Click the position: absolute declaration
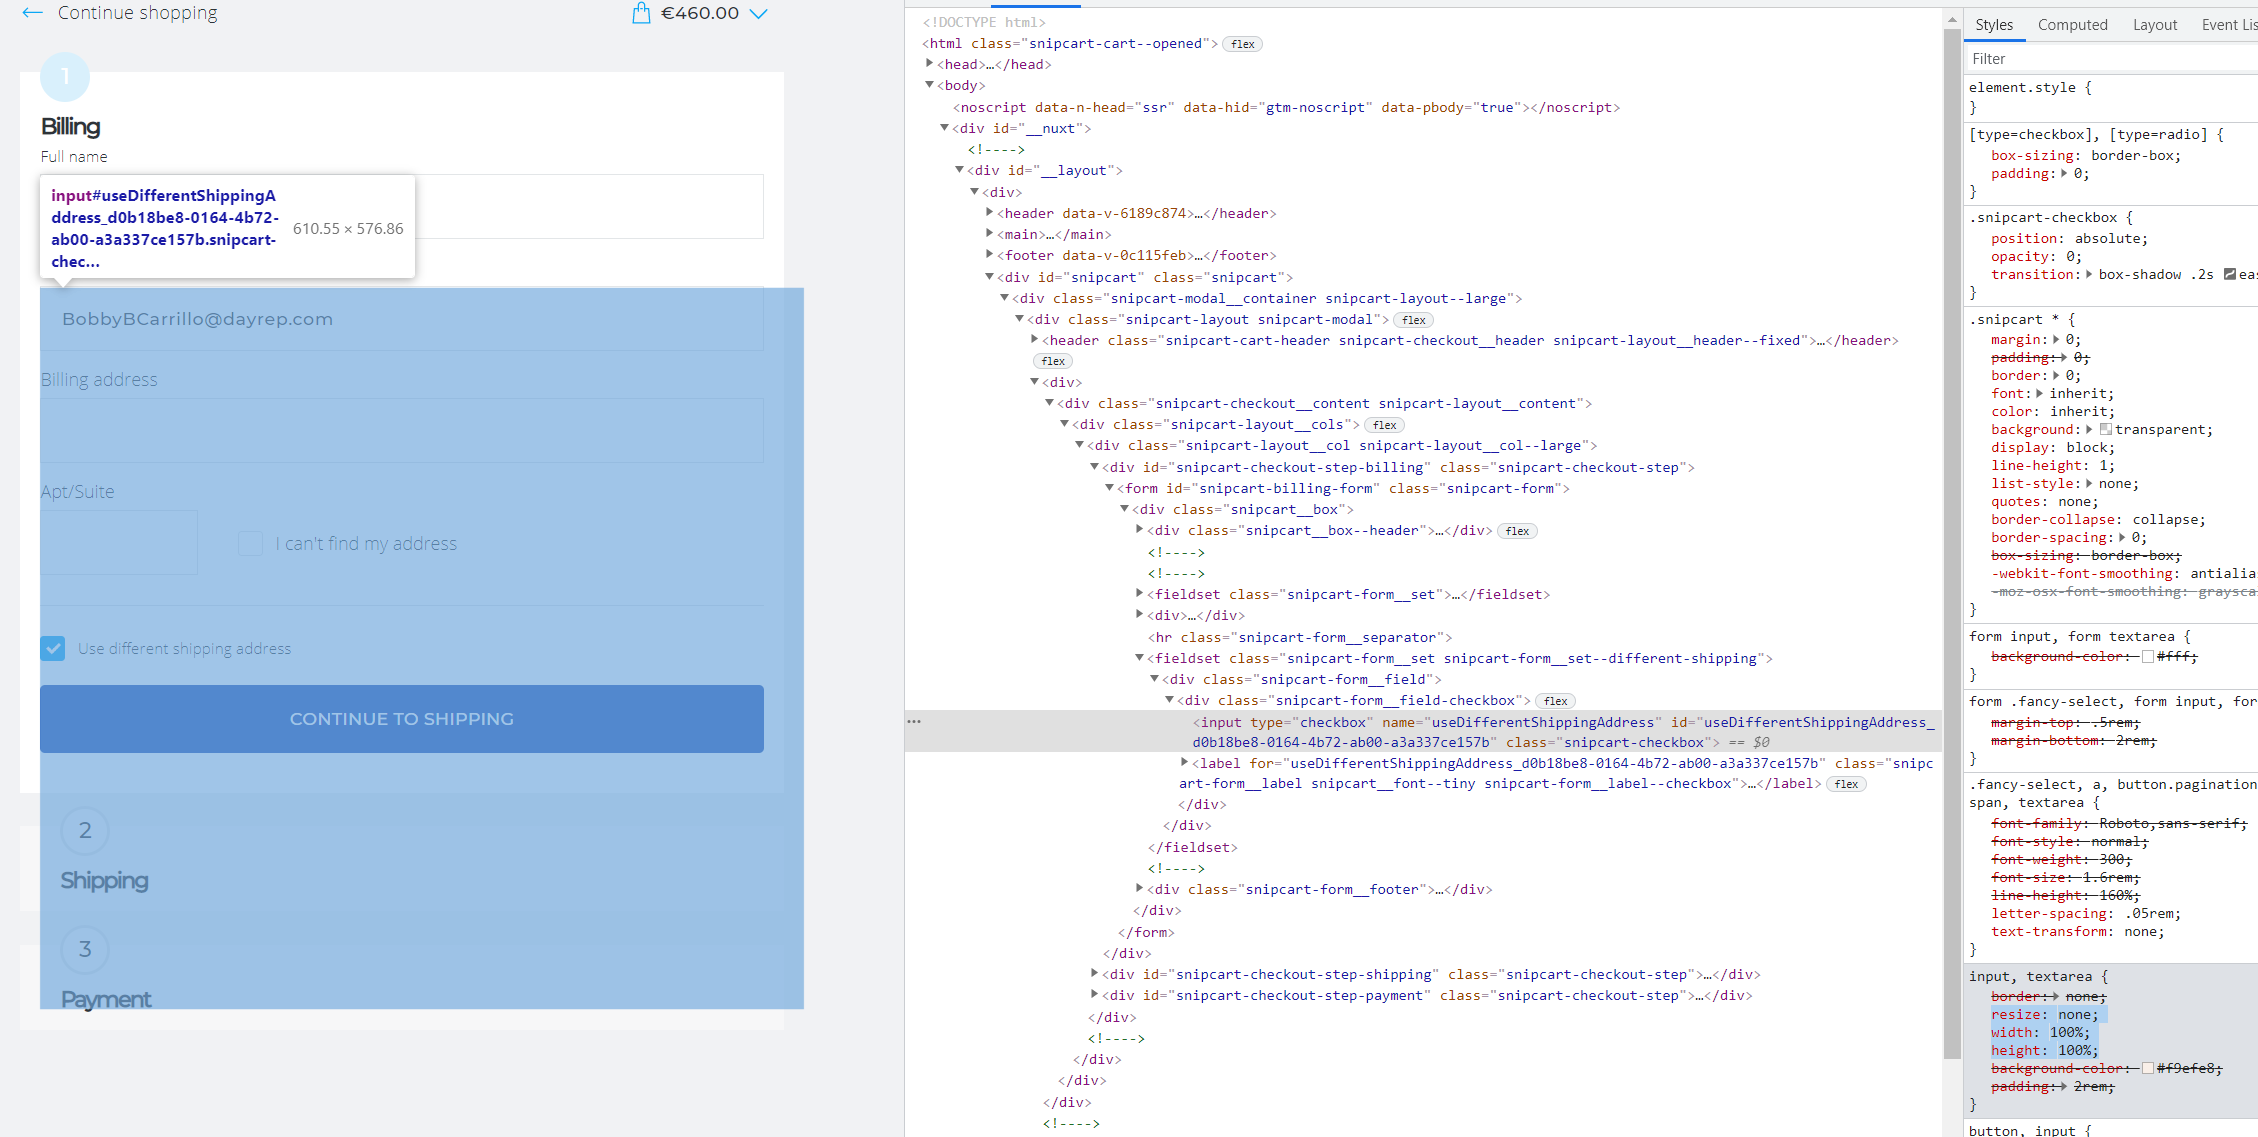This screenshot has height=1137, width=2258. [2069, 239]
